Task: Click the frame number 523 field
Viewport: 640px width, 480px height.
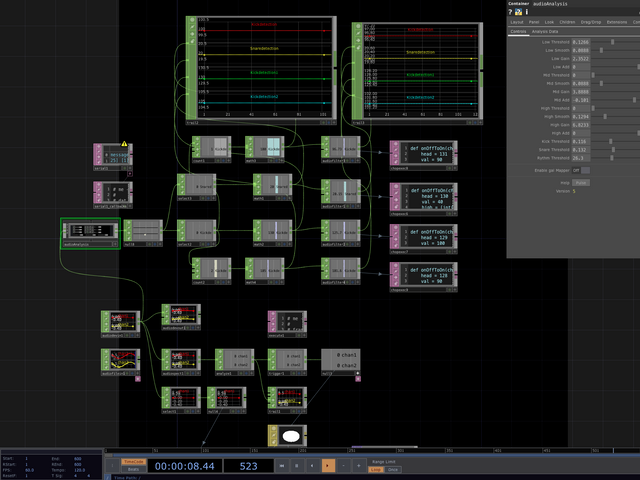Action: point(248,466)
